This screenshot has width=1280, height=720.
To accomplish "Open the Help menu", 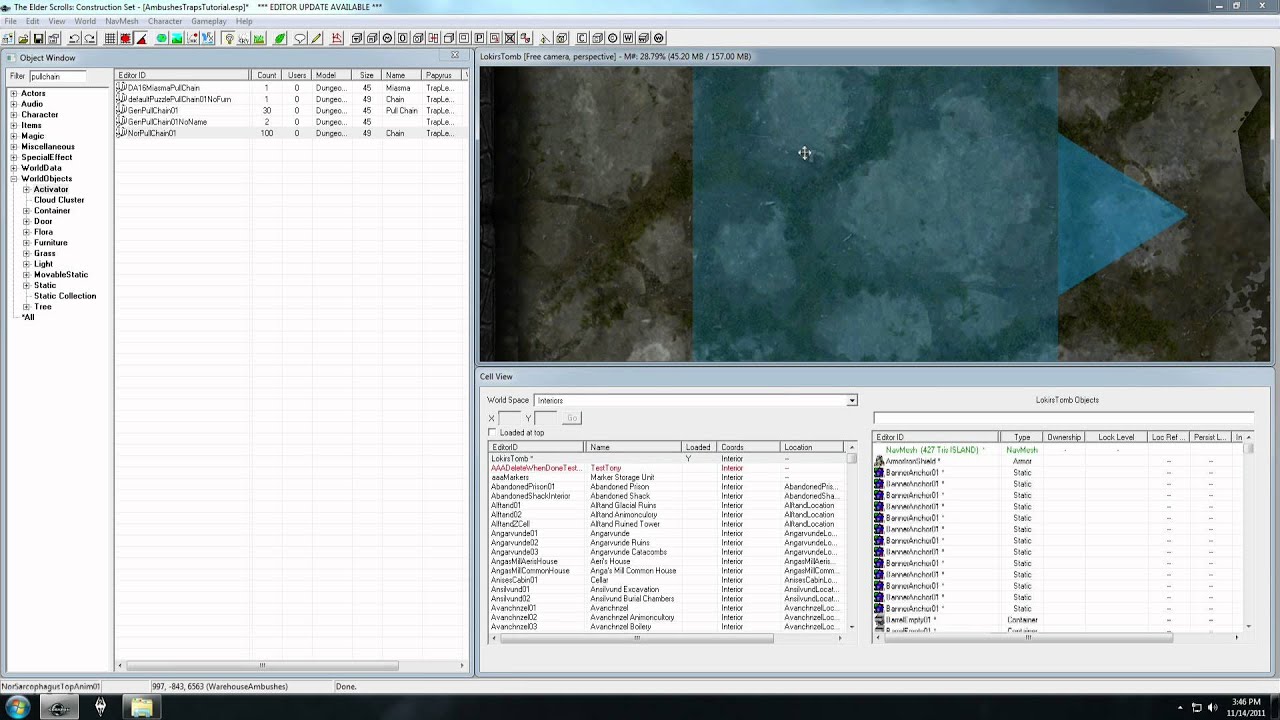I will tap(244, 21).
